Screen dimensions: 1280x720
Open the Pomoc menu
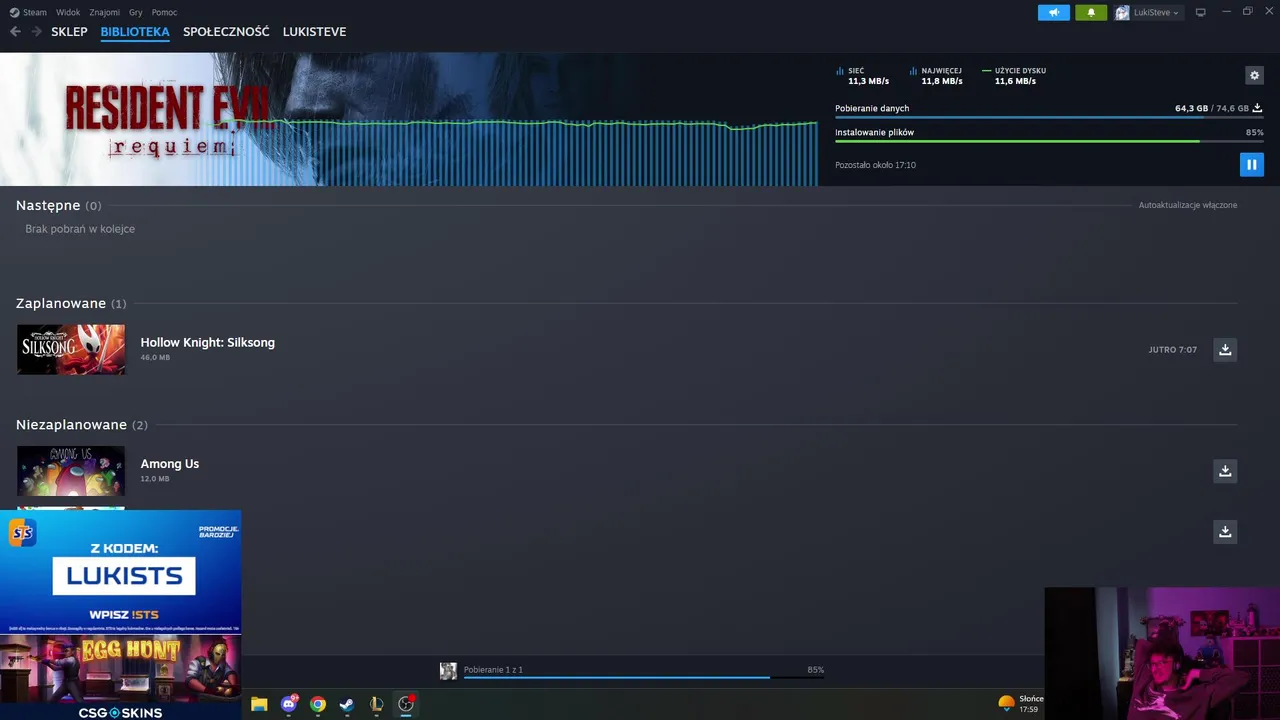click(165, 12)
